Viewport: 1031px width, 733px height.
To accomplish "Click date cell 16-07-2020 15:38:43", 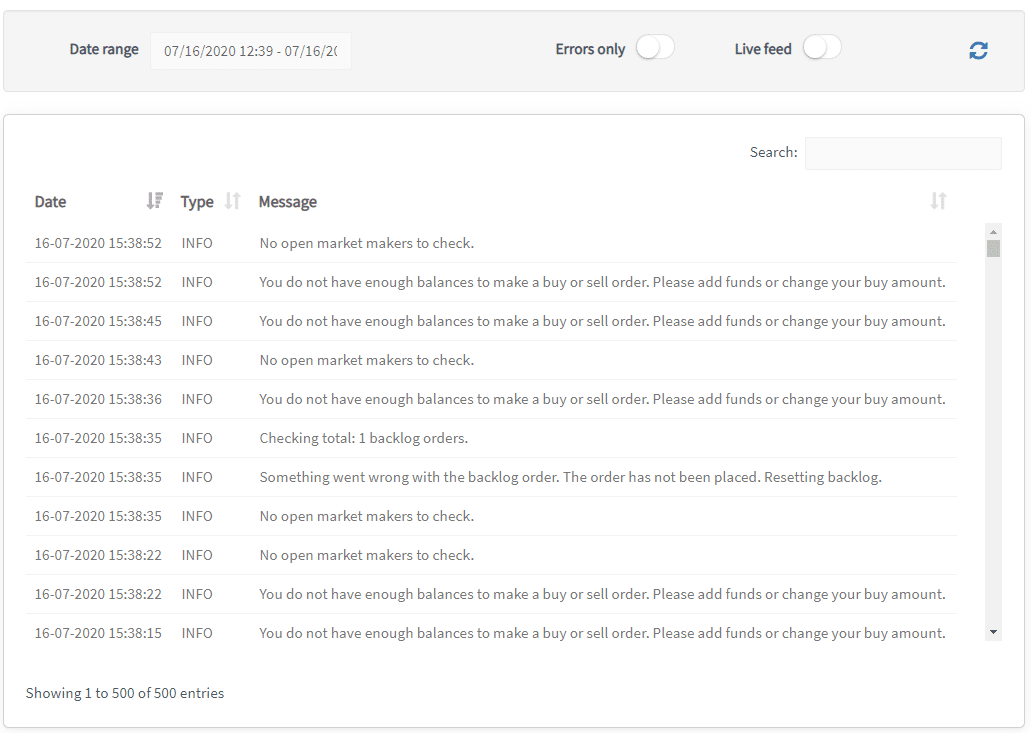I will (98, 360).
